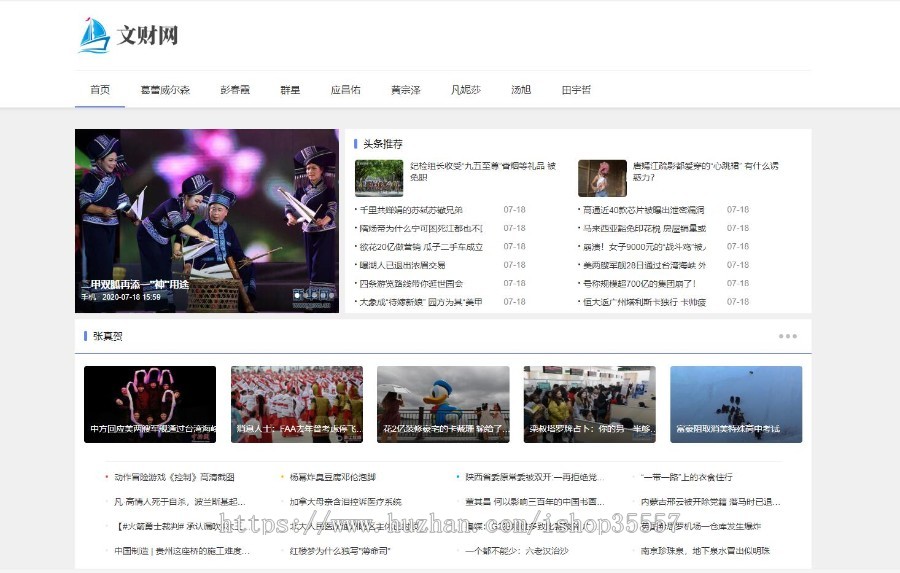Open the 黄宗泽 navigation tab

pyautogui.click(x=406, y=90)
